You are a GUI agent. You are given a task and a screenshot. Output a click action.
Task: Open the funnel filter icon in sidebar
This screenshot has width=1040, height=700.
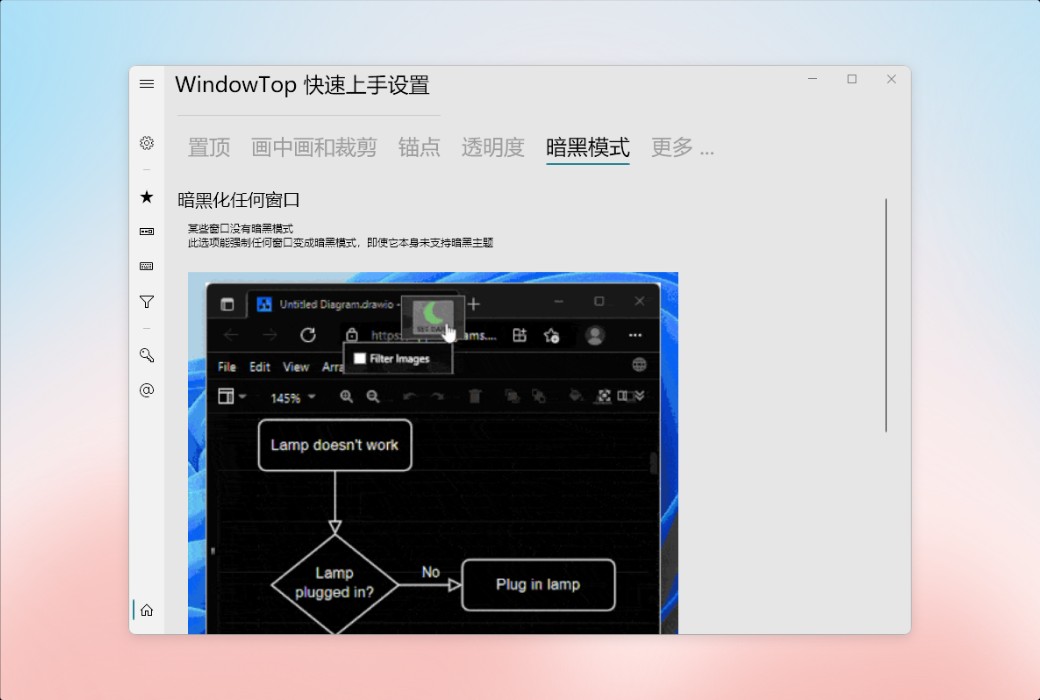(147, 302)
